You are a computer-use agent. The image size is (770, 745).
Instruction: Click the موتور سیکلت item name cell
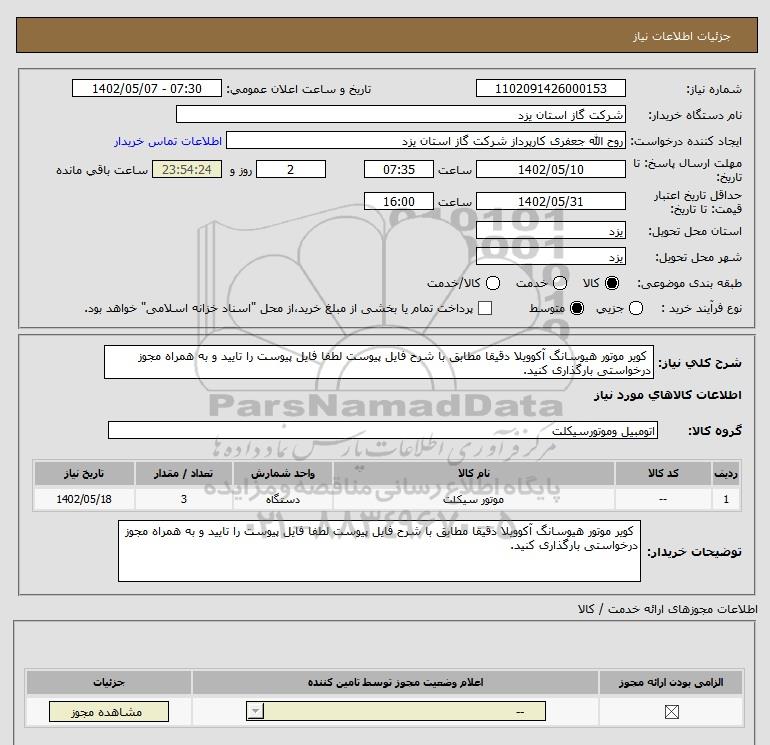point(473,499)
